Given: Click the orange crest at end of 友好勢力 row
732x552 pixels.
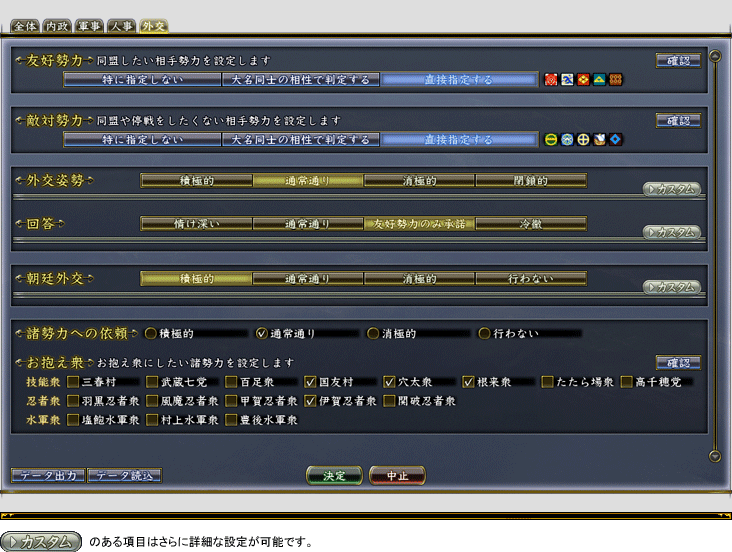Looking at the screenshot, I should click(x=616, y=80).
